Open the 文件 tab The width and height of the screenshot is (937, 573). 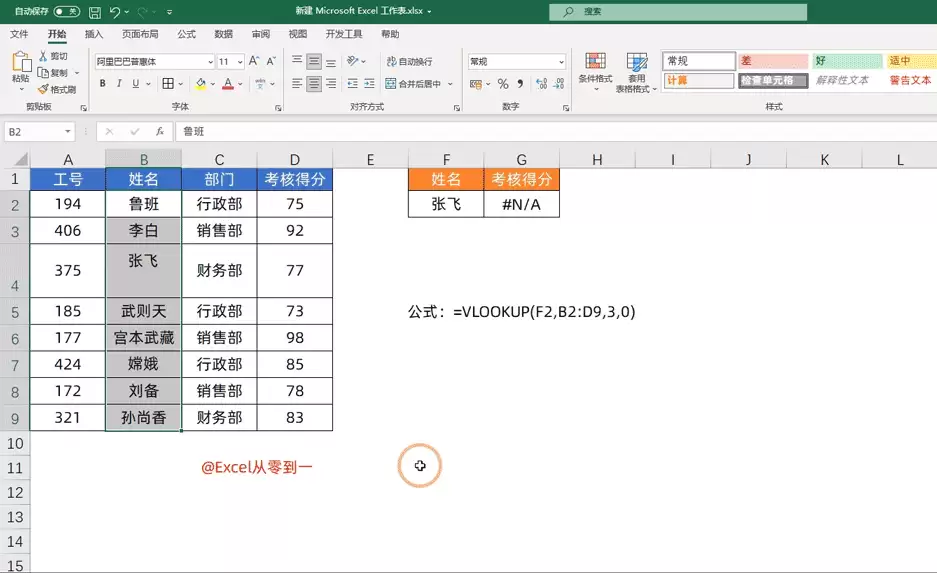coord(19,34)
